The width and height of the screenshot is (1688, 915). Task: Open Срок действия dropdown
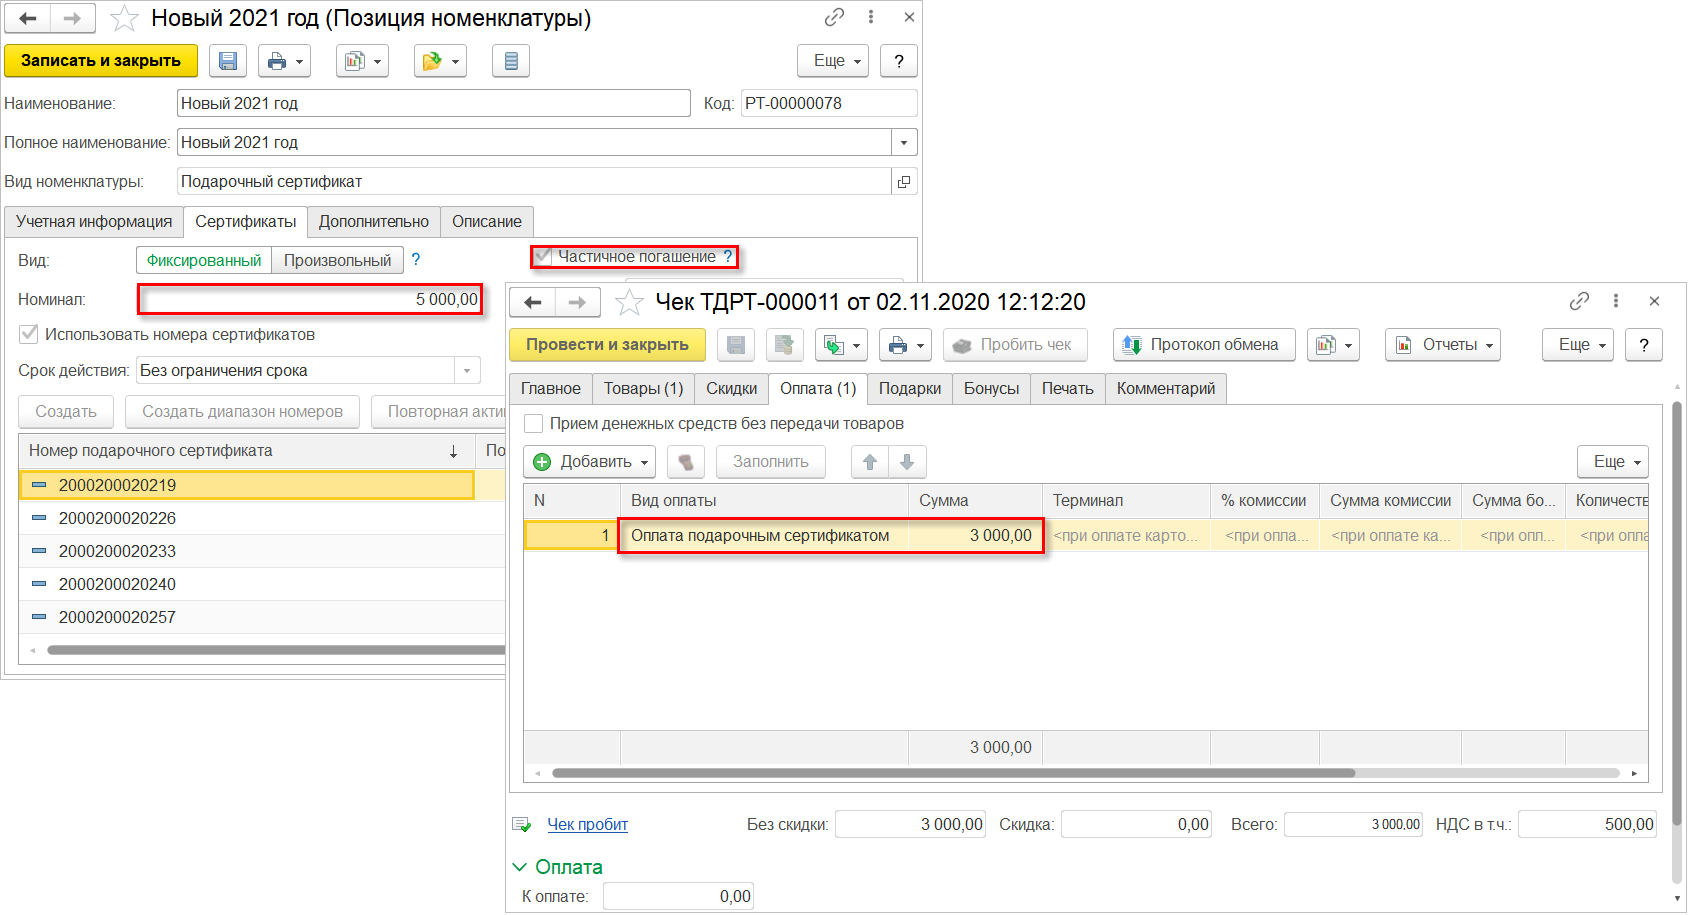(x=467, y=370)
